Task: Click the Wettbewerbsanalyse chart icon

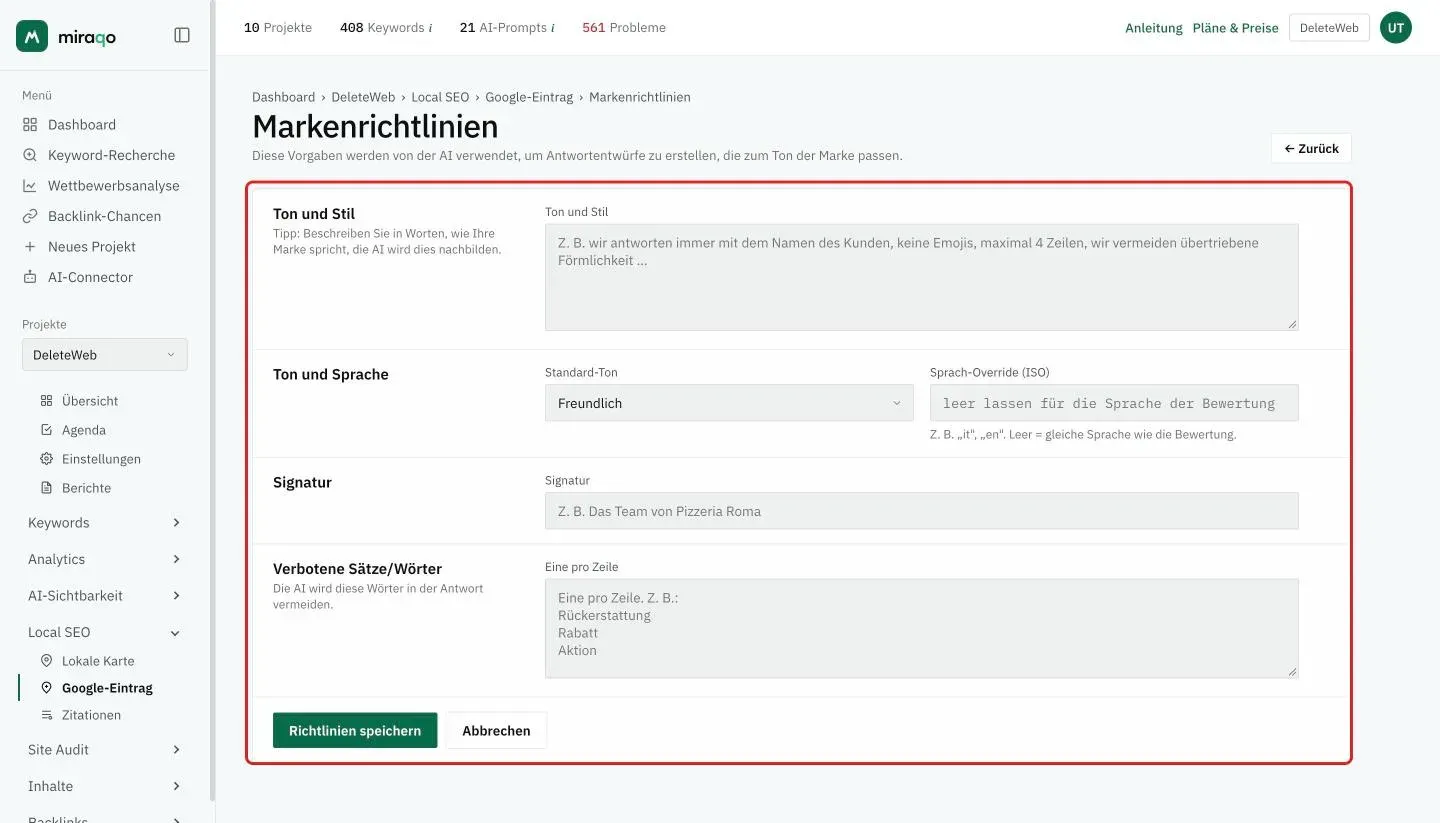Action: click(30, 186)
